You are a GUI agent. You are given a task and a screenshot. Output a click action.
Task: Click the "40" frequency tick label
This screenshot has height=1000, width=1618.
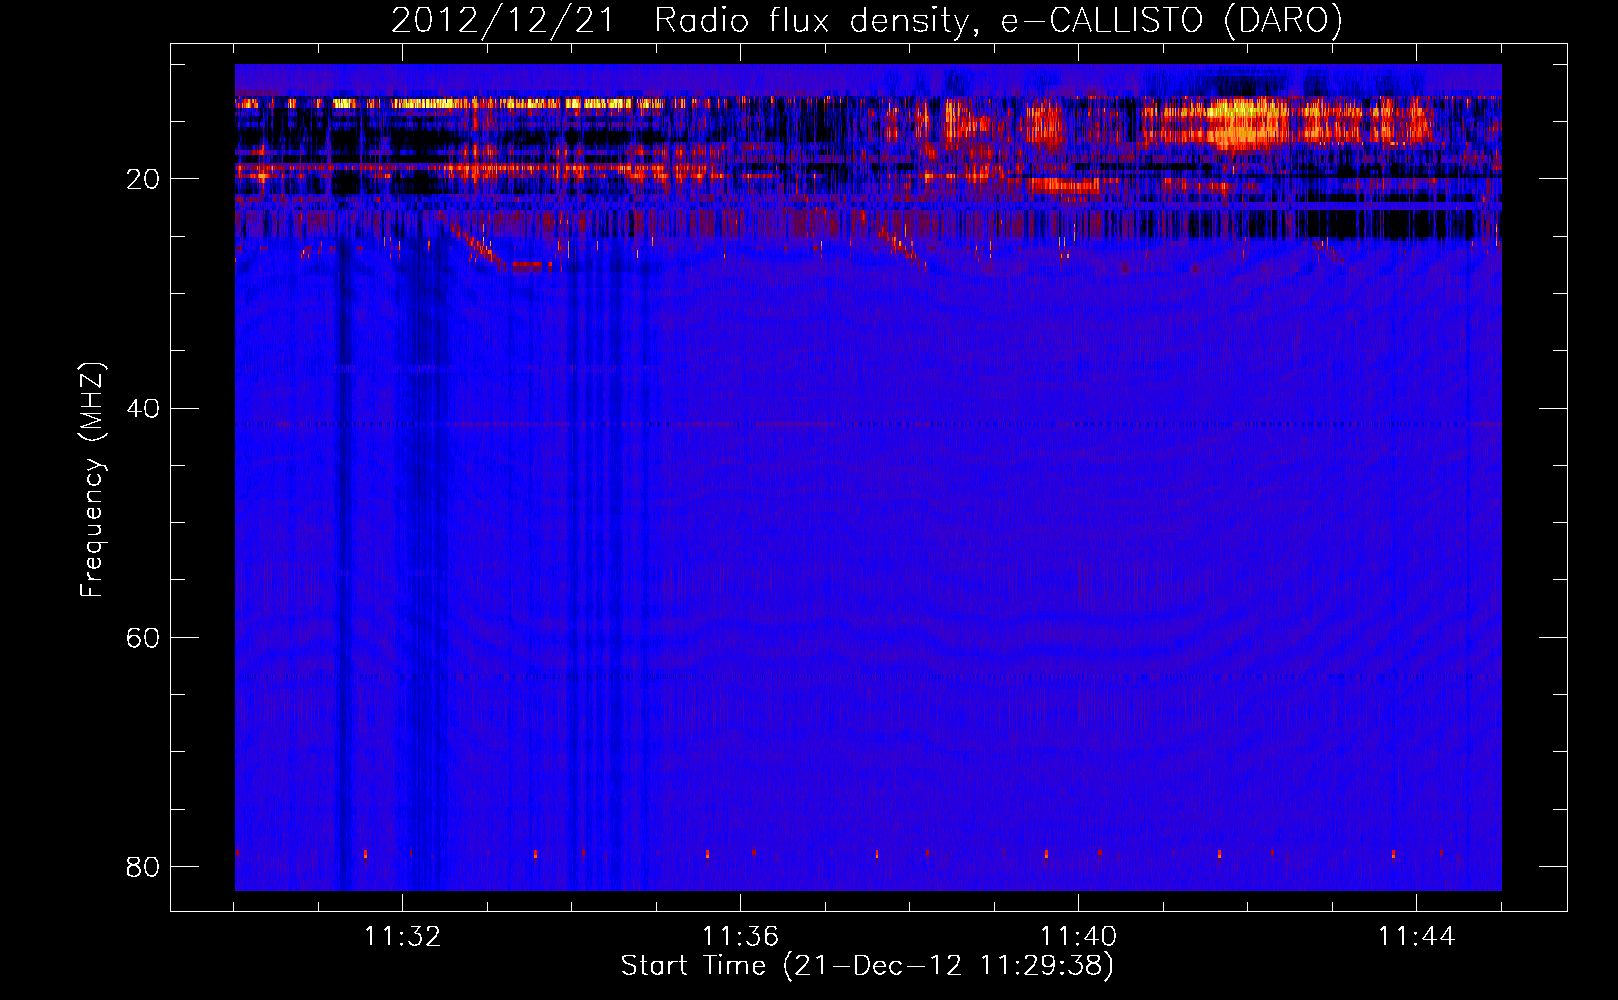(143, 408)
